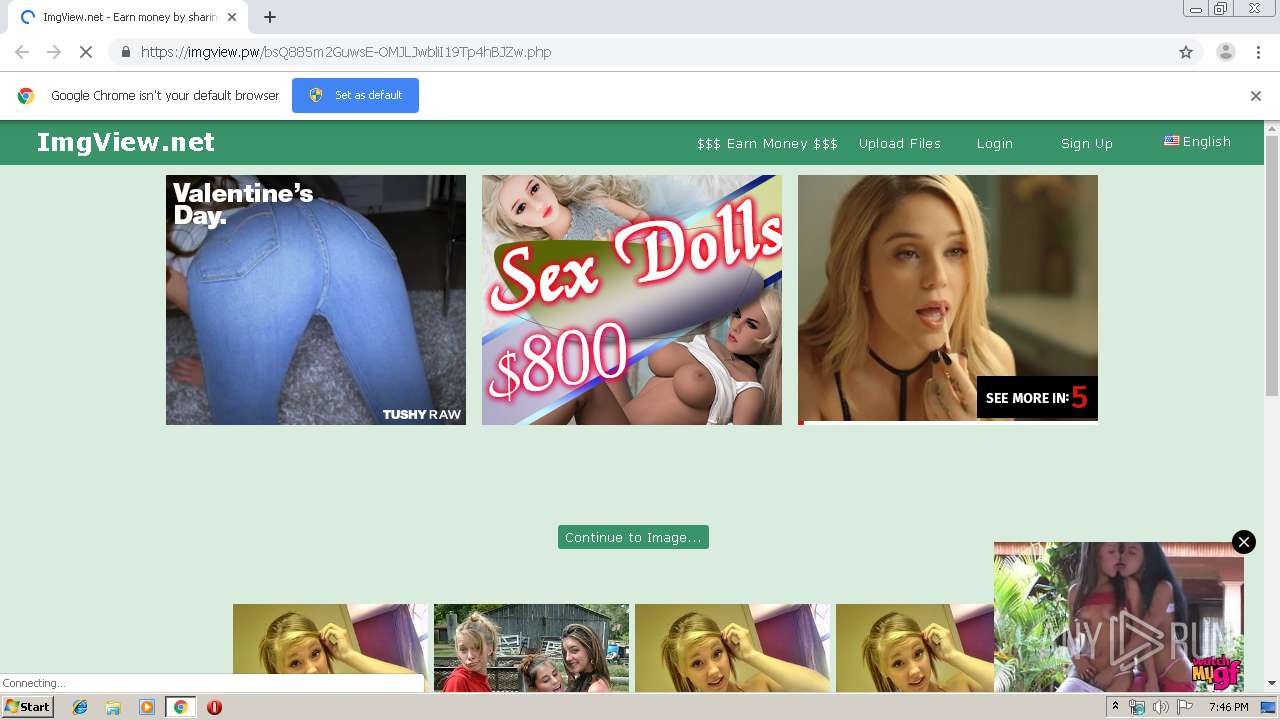Bookmark this page with the star
Screen dimensions: 1280x720
1186,52
